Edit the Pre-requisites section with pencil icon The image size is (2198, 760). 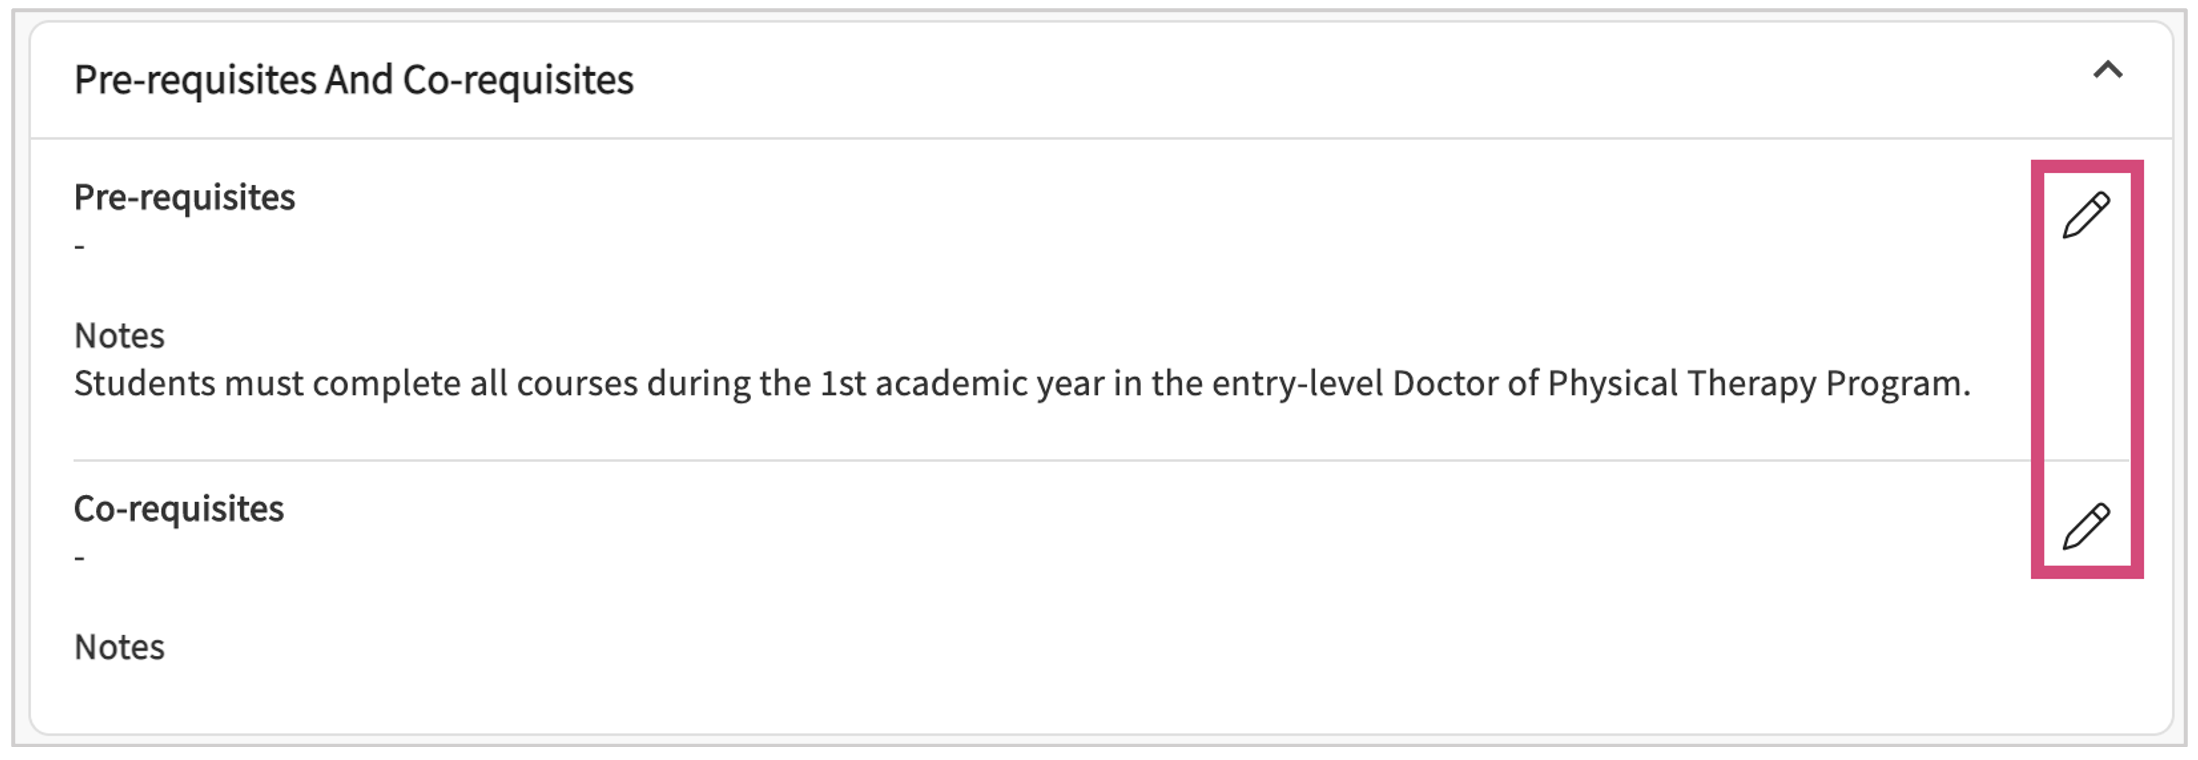coord(2086,215)
